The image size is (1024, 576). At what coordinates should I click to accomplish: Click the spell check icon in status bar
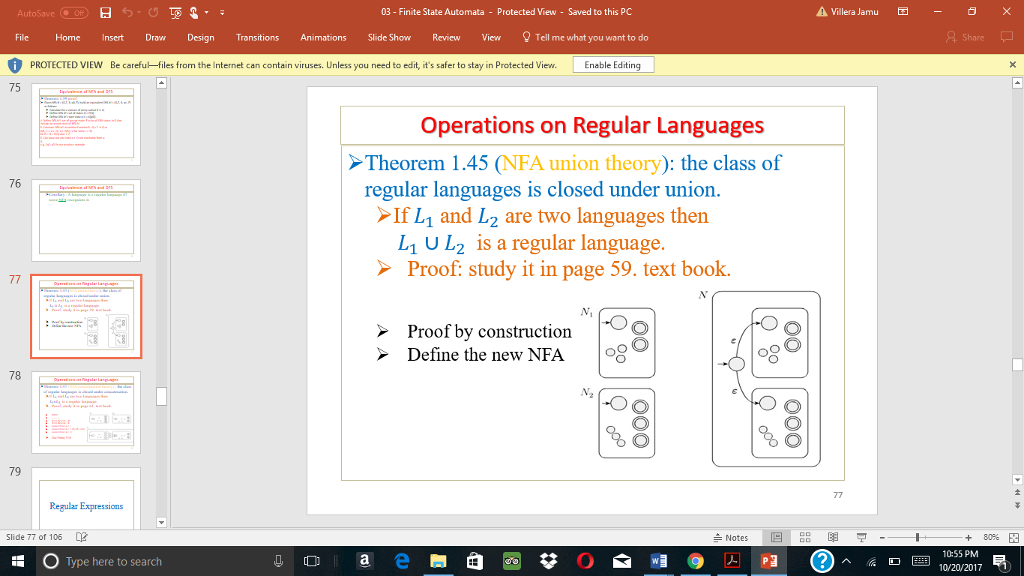click(82, 537)
